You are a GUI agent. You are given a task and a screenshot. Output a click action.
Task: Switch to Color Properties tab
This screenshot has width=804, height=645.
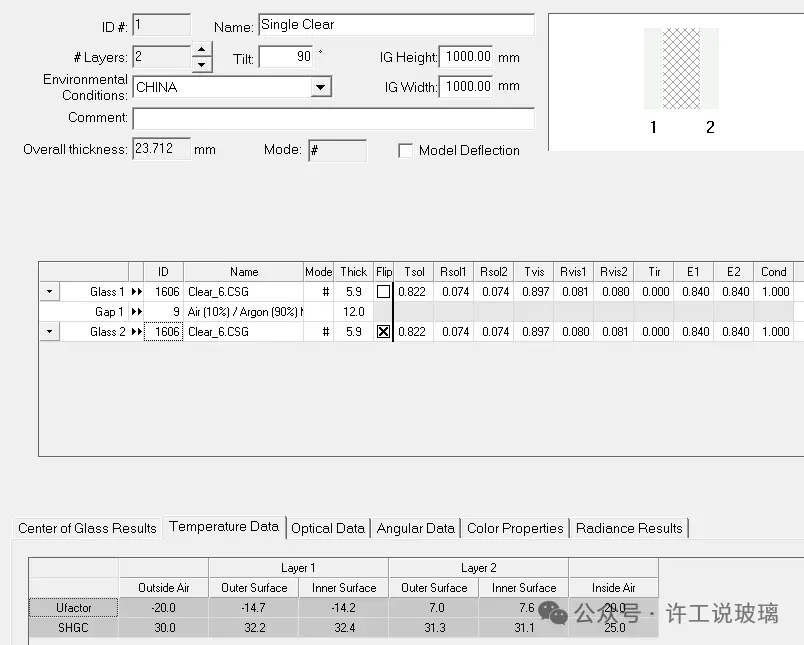pyautogui.click(x=515, y=528)
